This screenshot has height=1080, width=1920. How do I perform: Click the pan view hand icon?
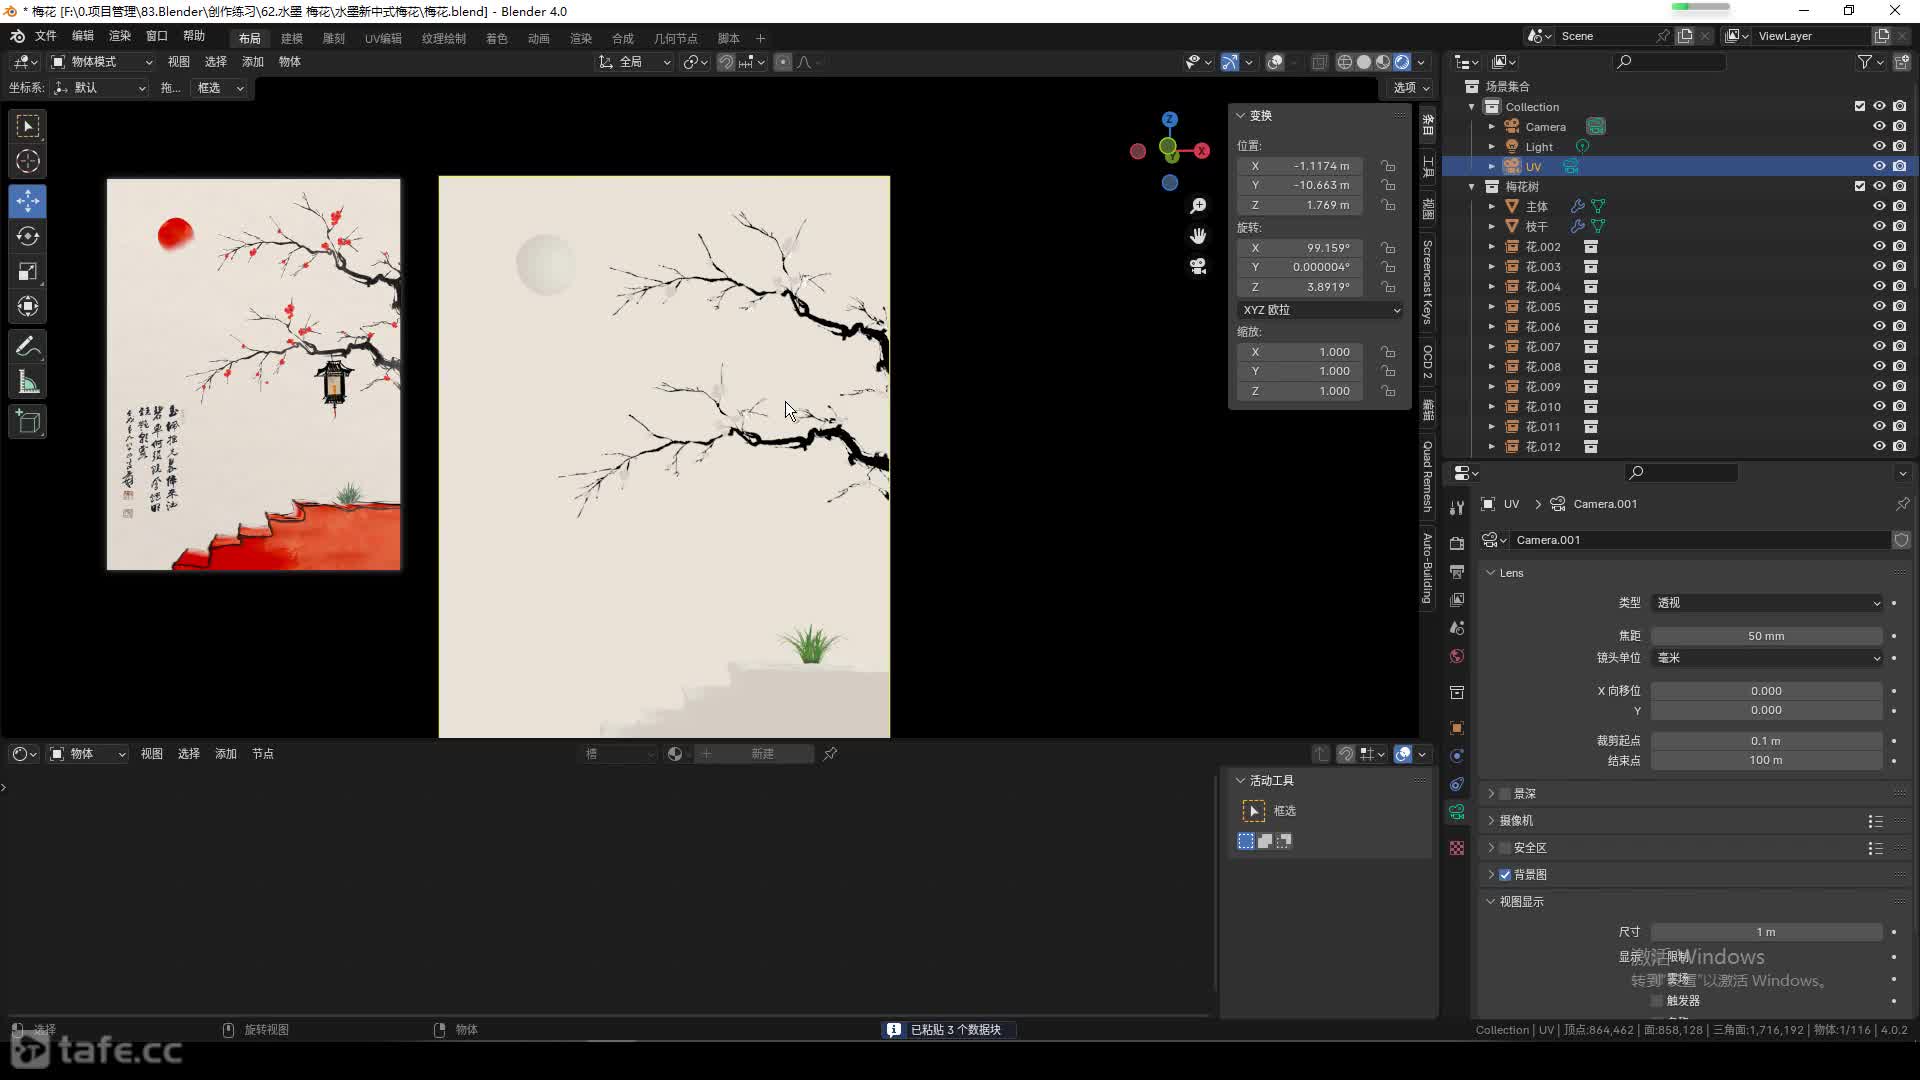click(x=1198, y=236)
